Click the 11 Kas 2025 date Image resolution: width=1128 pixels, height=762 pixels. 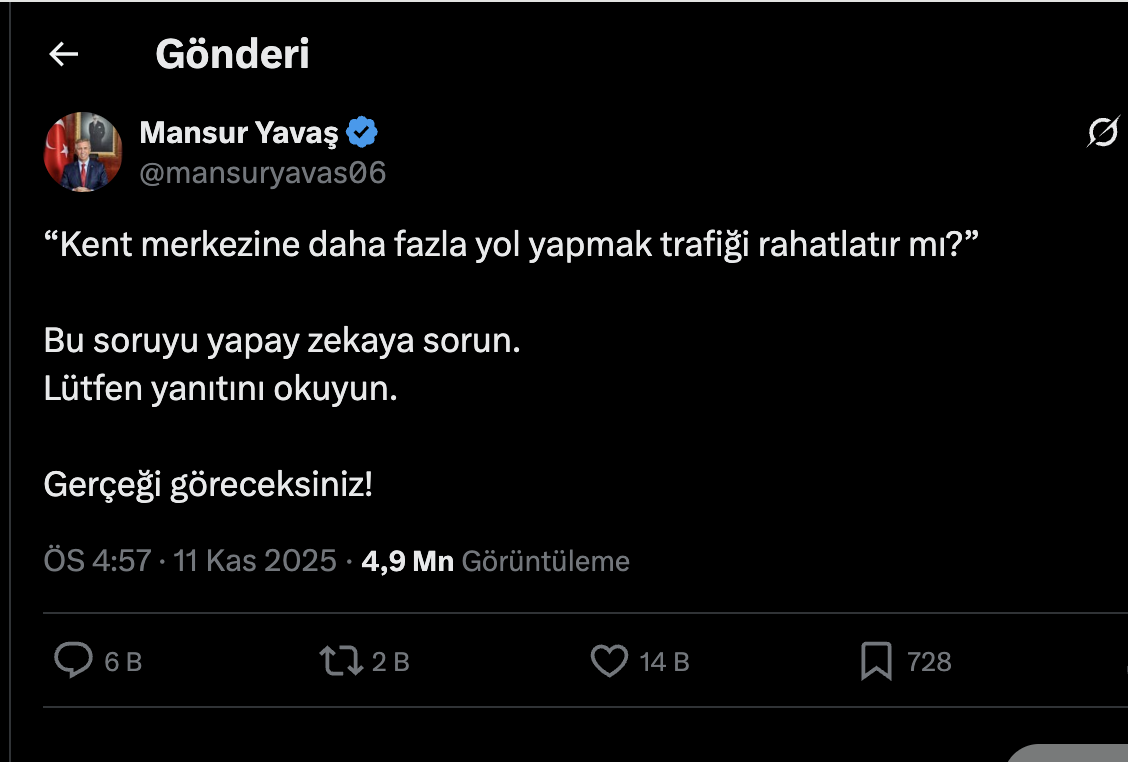point(255,561)
